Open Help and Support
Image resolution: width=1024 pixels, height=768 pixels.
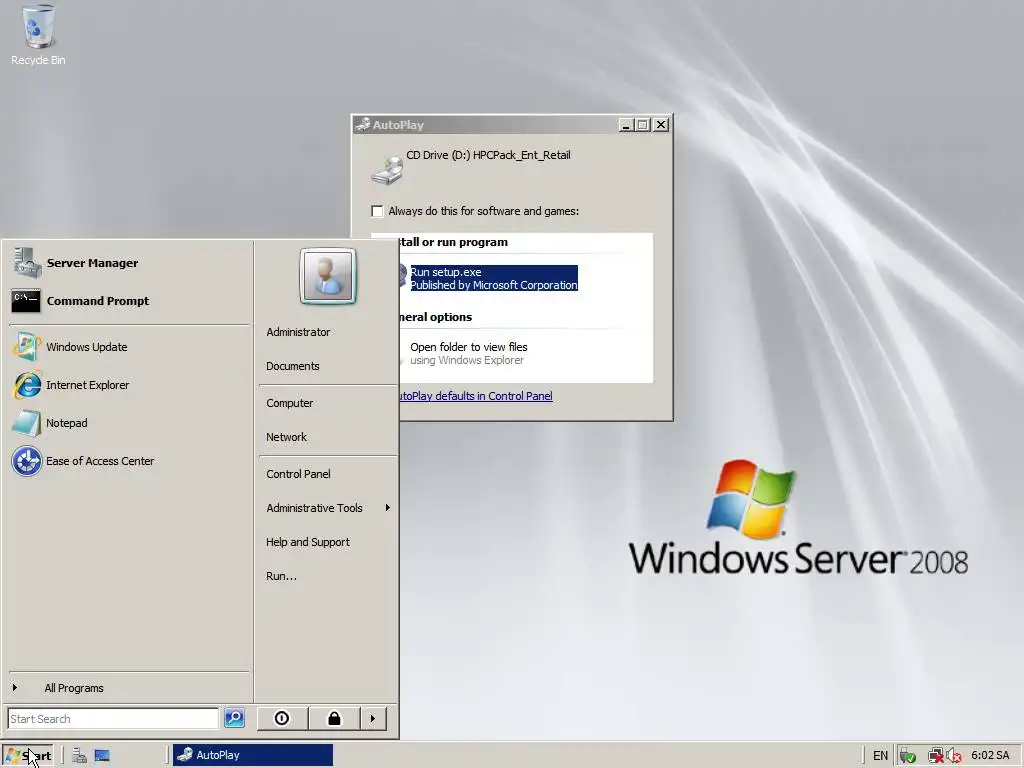(308, 542)
